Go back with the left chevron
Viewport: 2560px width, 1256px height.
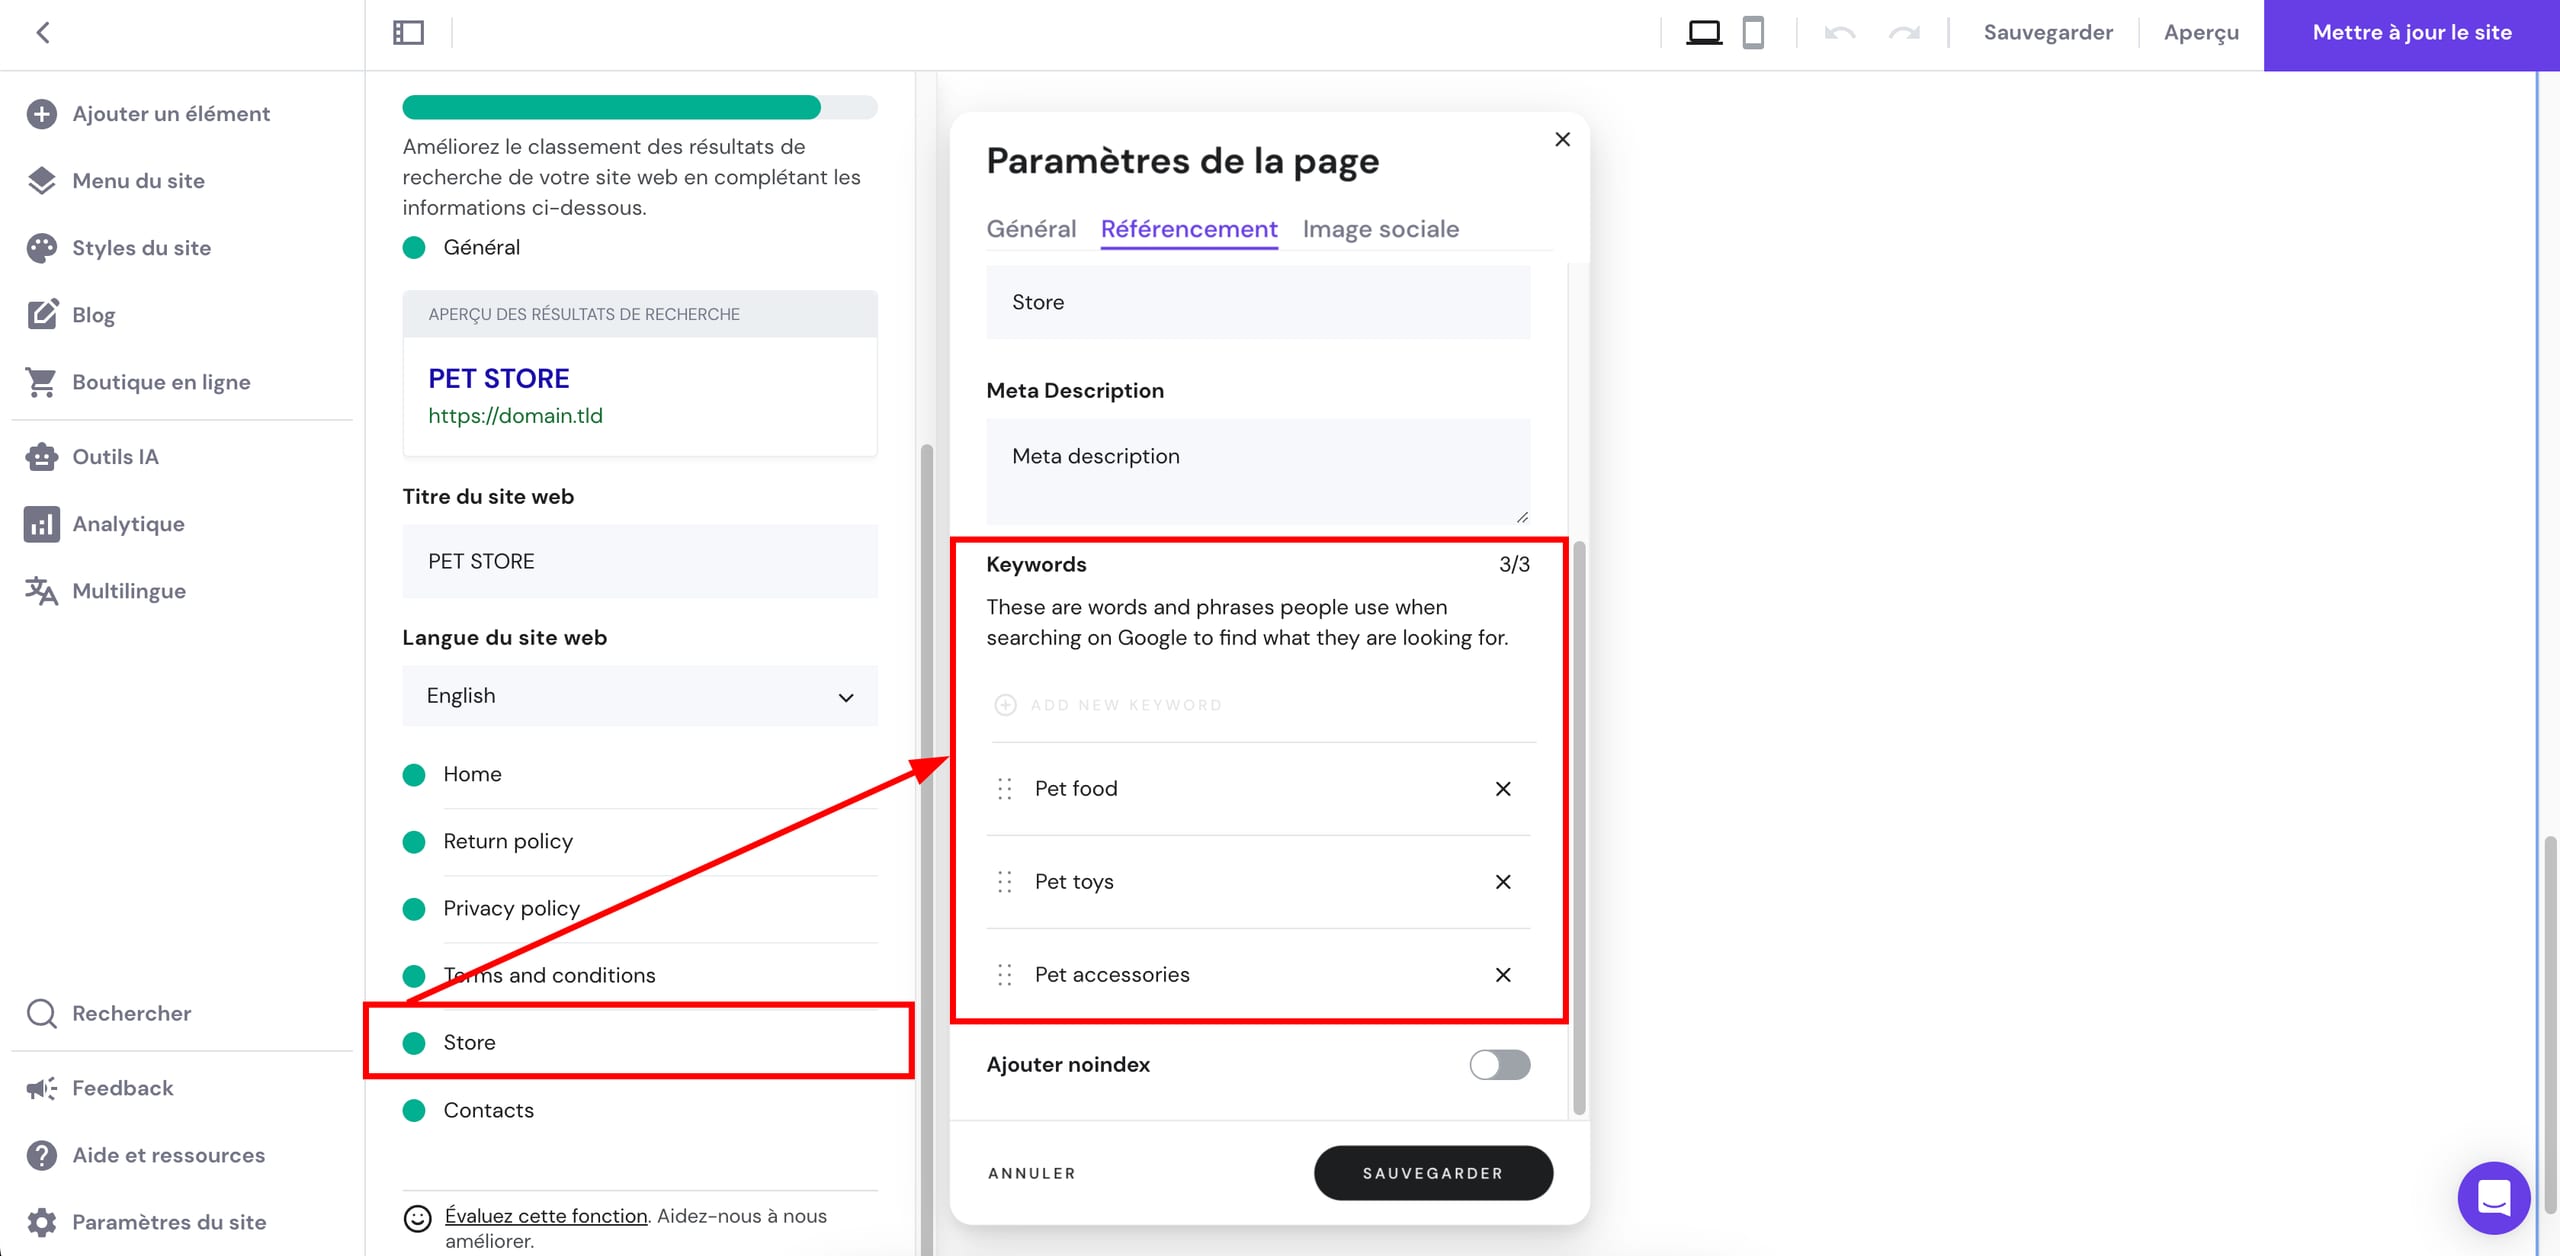pyautogui.click(x=43, y=33)
